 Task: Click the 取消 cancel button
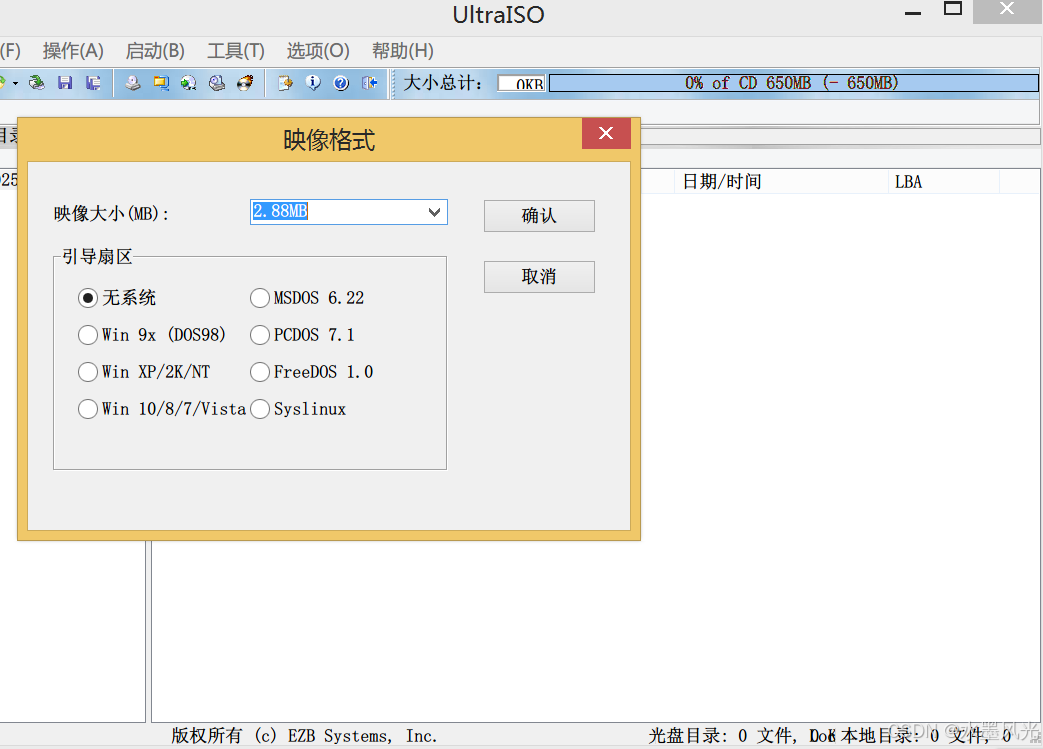coord(539,277)
